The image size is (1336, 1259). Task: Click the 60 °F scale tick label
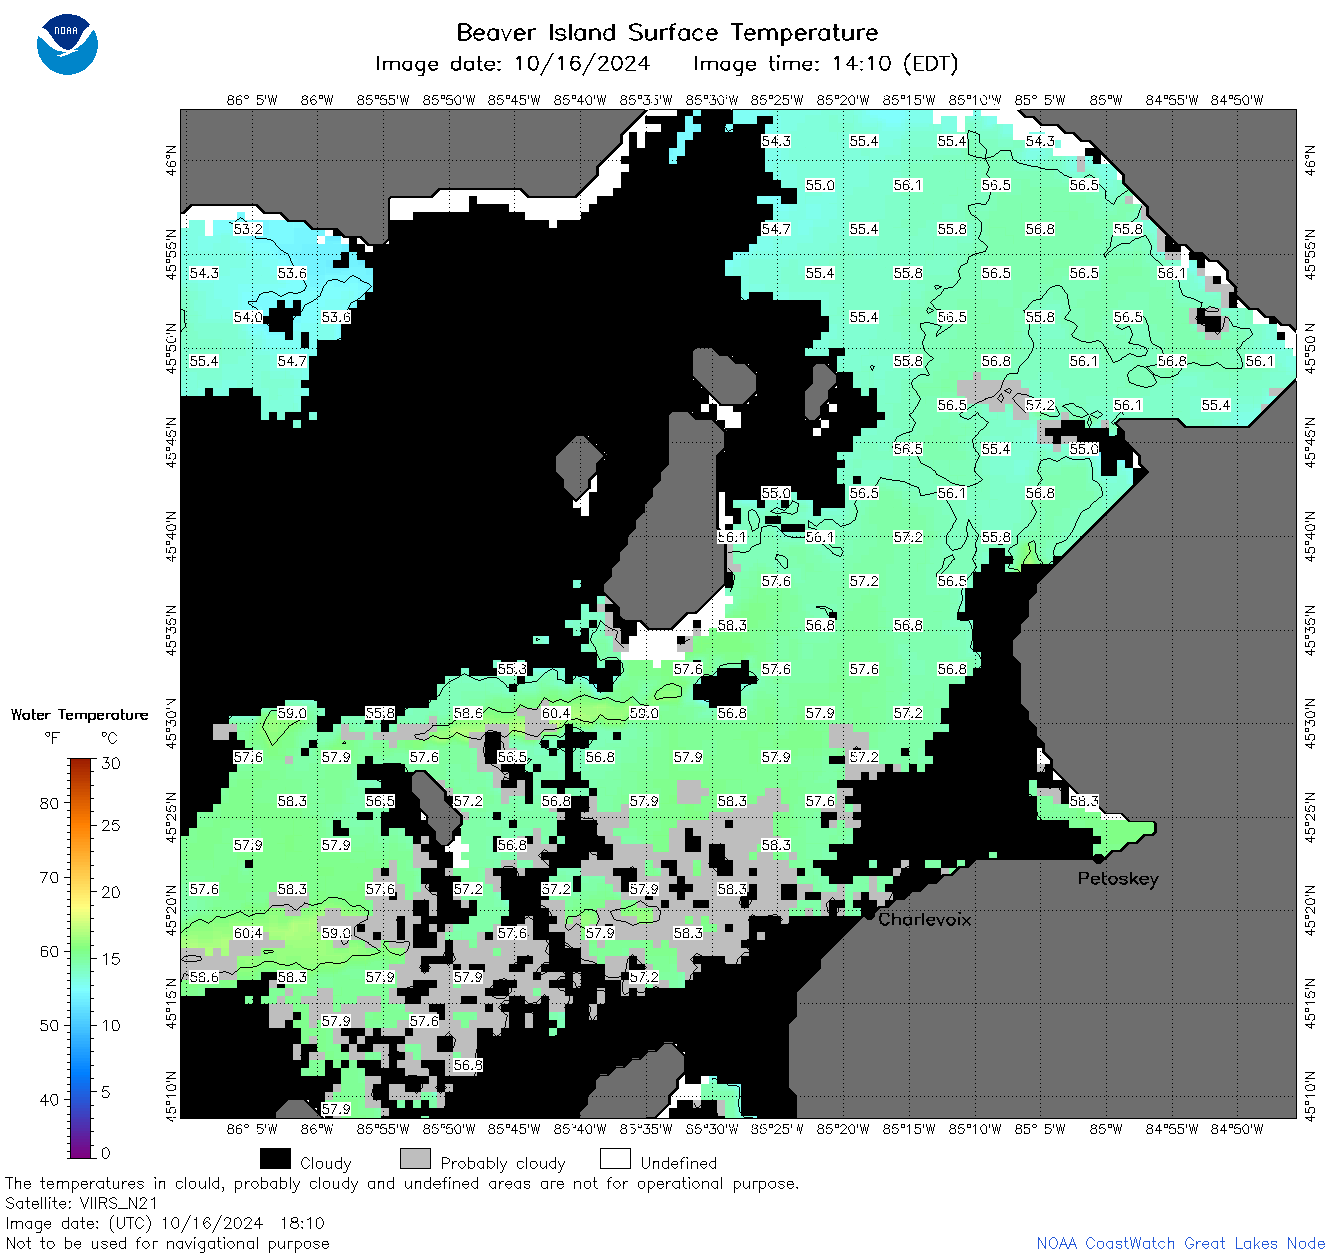(49, 951)
